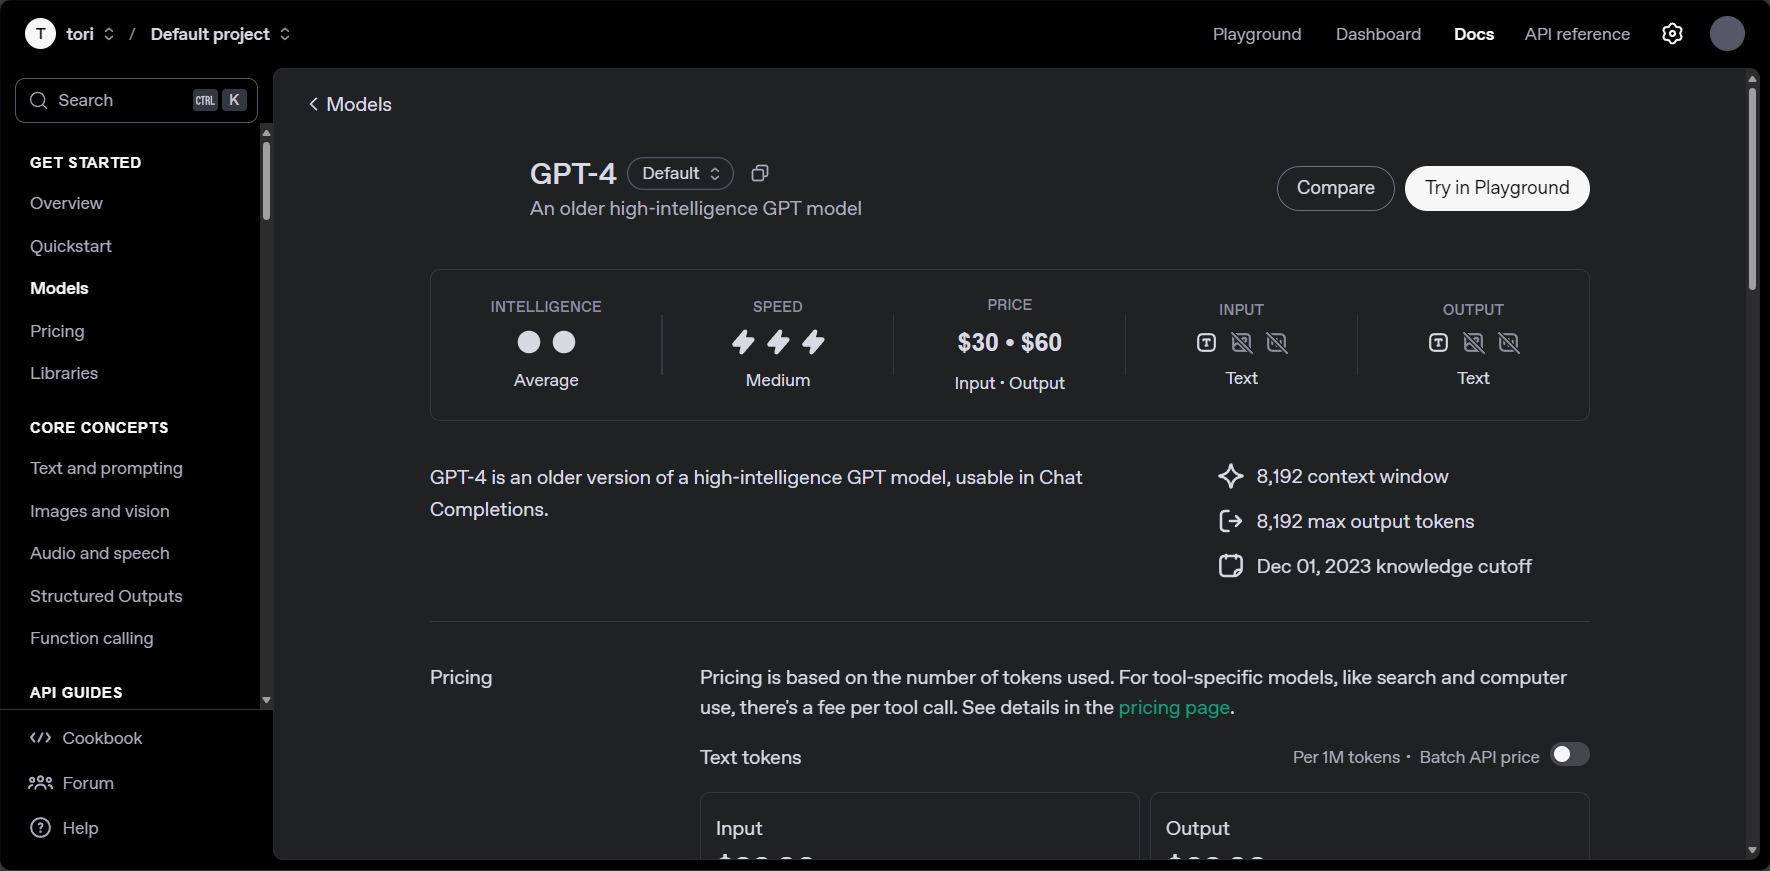Open Pricing in the sidebar
Image resolution: width=1770 pixels, height=871 pixels.
click(x=57, y=331)
